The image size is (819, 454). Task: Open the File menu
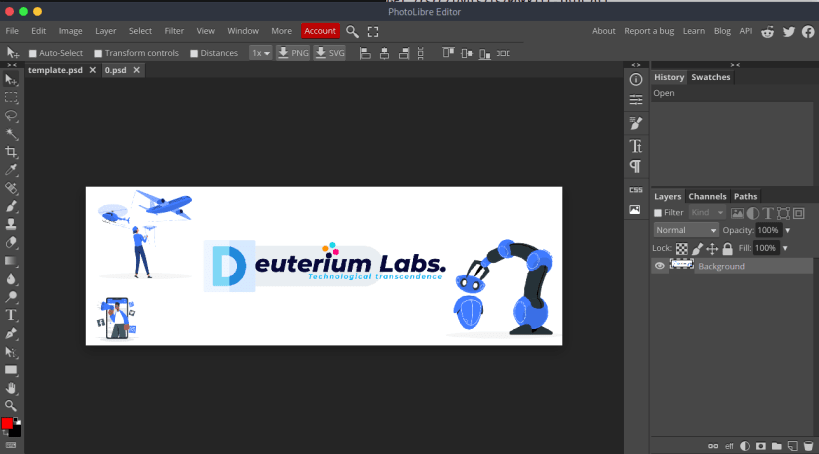click(x=12, y=31)
